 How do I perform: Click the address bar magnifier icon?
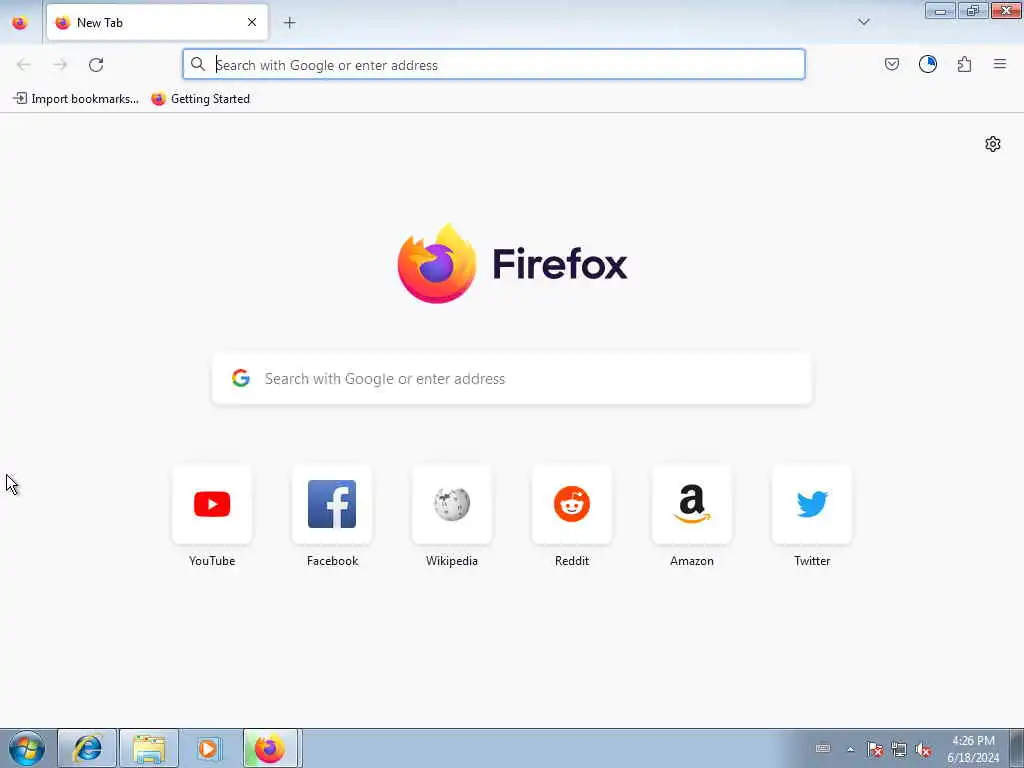pyautogui.click(x=197, y=64)
